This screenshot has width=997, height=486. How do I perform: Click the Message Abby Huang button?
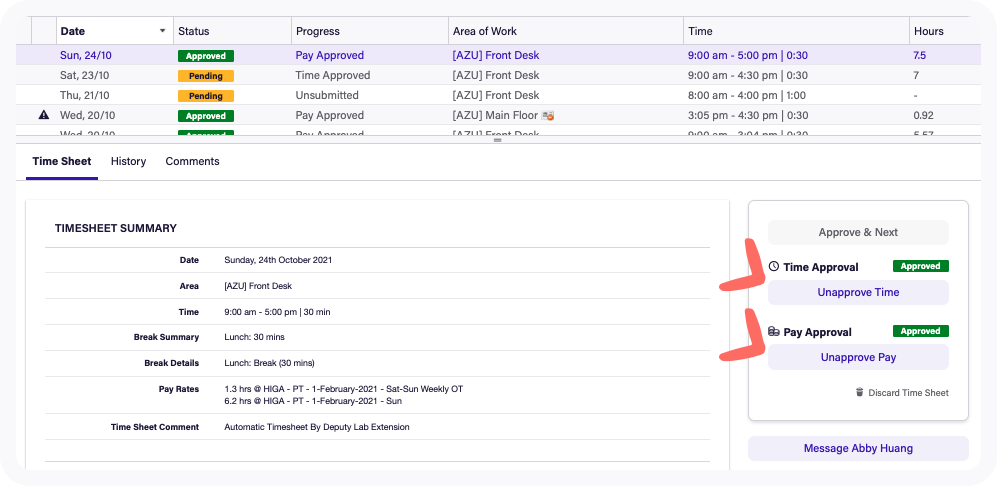coord(858,448)
